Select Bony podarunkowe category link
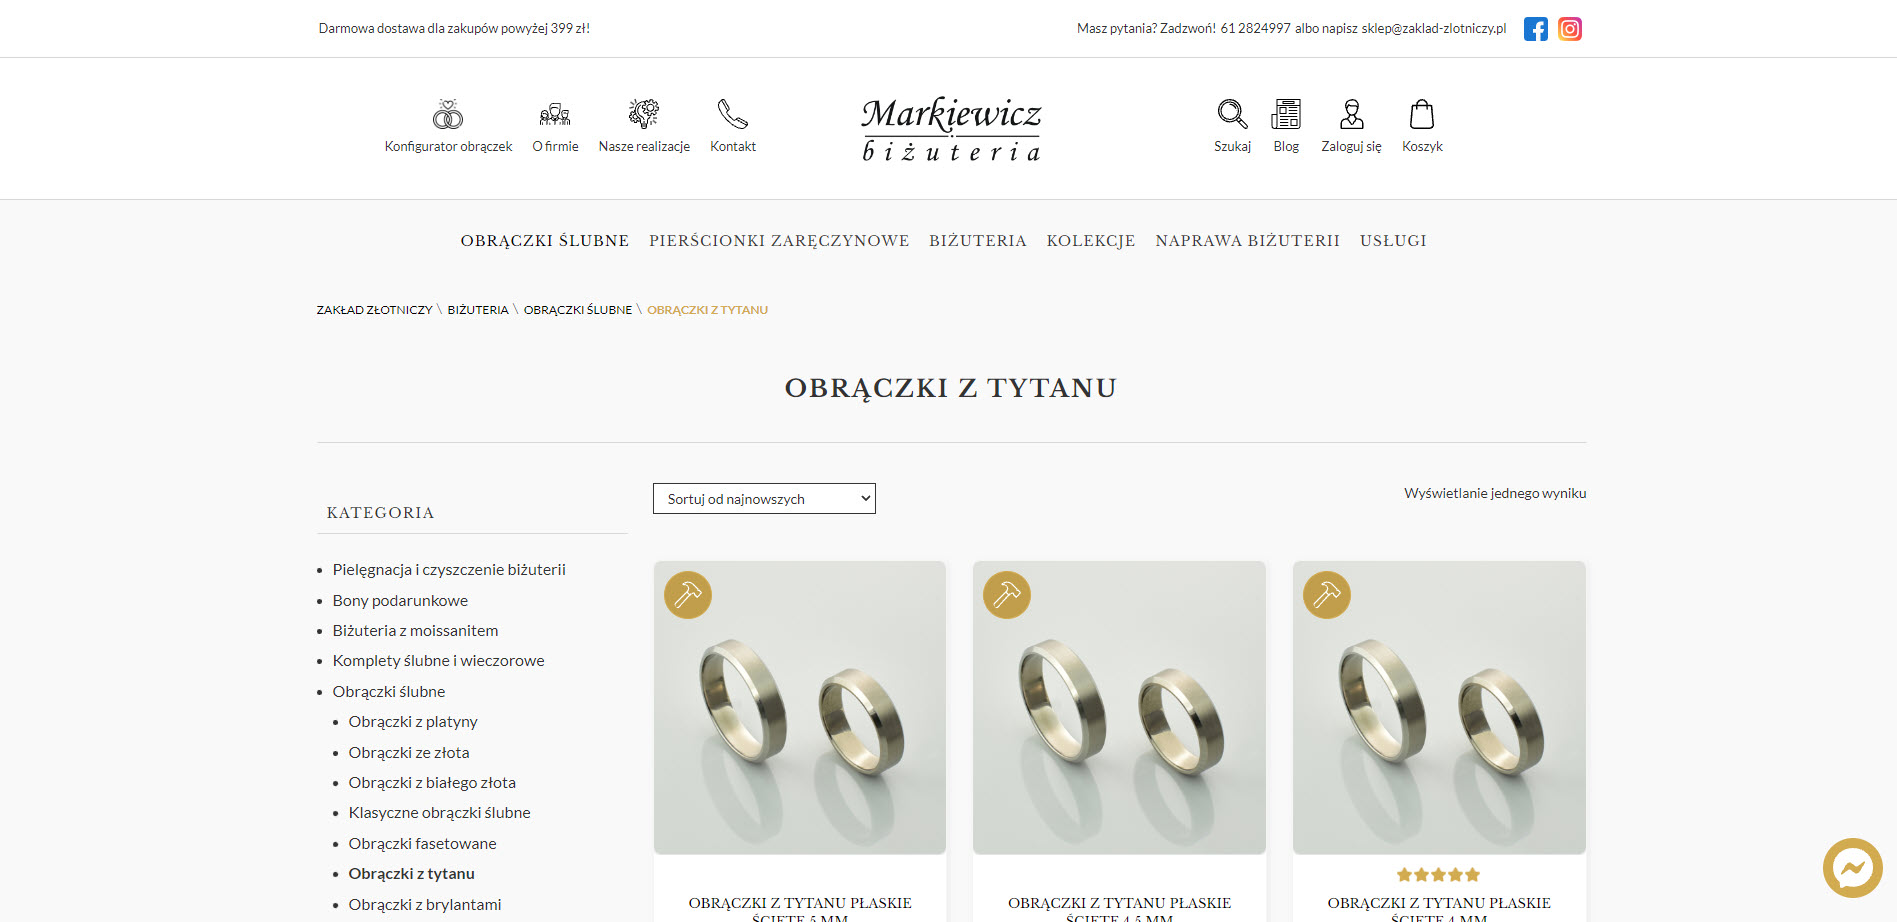The image size is (1897, 922). [400, 601]
